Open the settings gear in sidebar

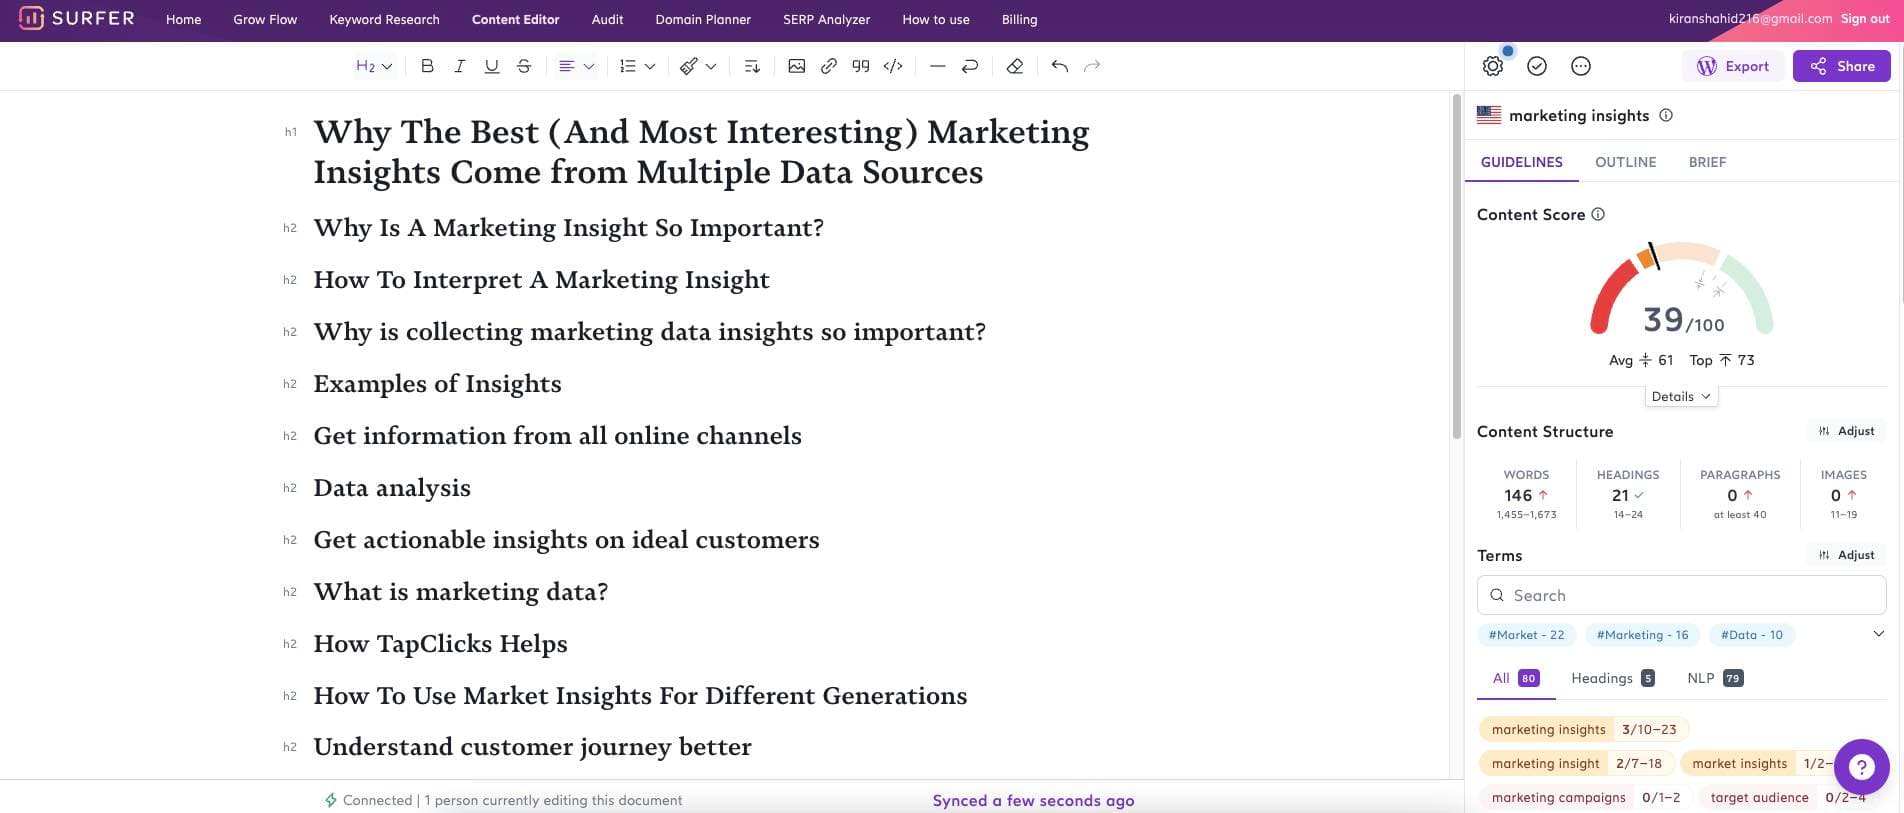[1492, 66]
